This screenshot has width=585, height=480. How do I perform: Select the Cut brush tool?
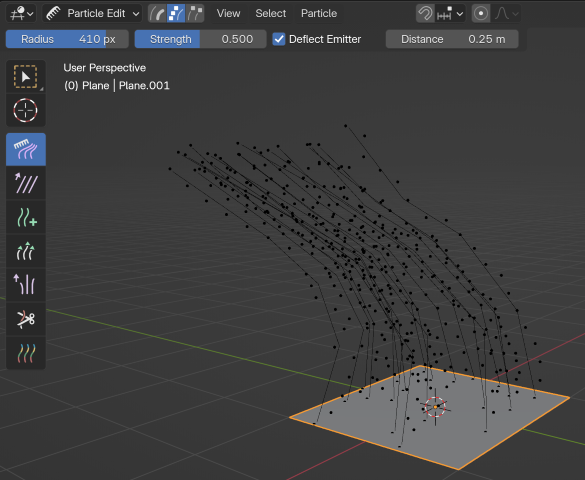coord(26,319)
